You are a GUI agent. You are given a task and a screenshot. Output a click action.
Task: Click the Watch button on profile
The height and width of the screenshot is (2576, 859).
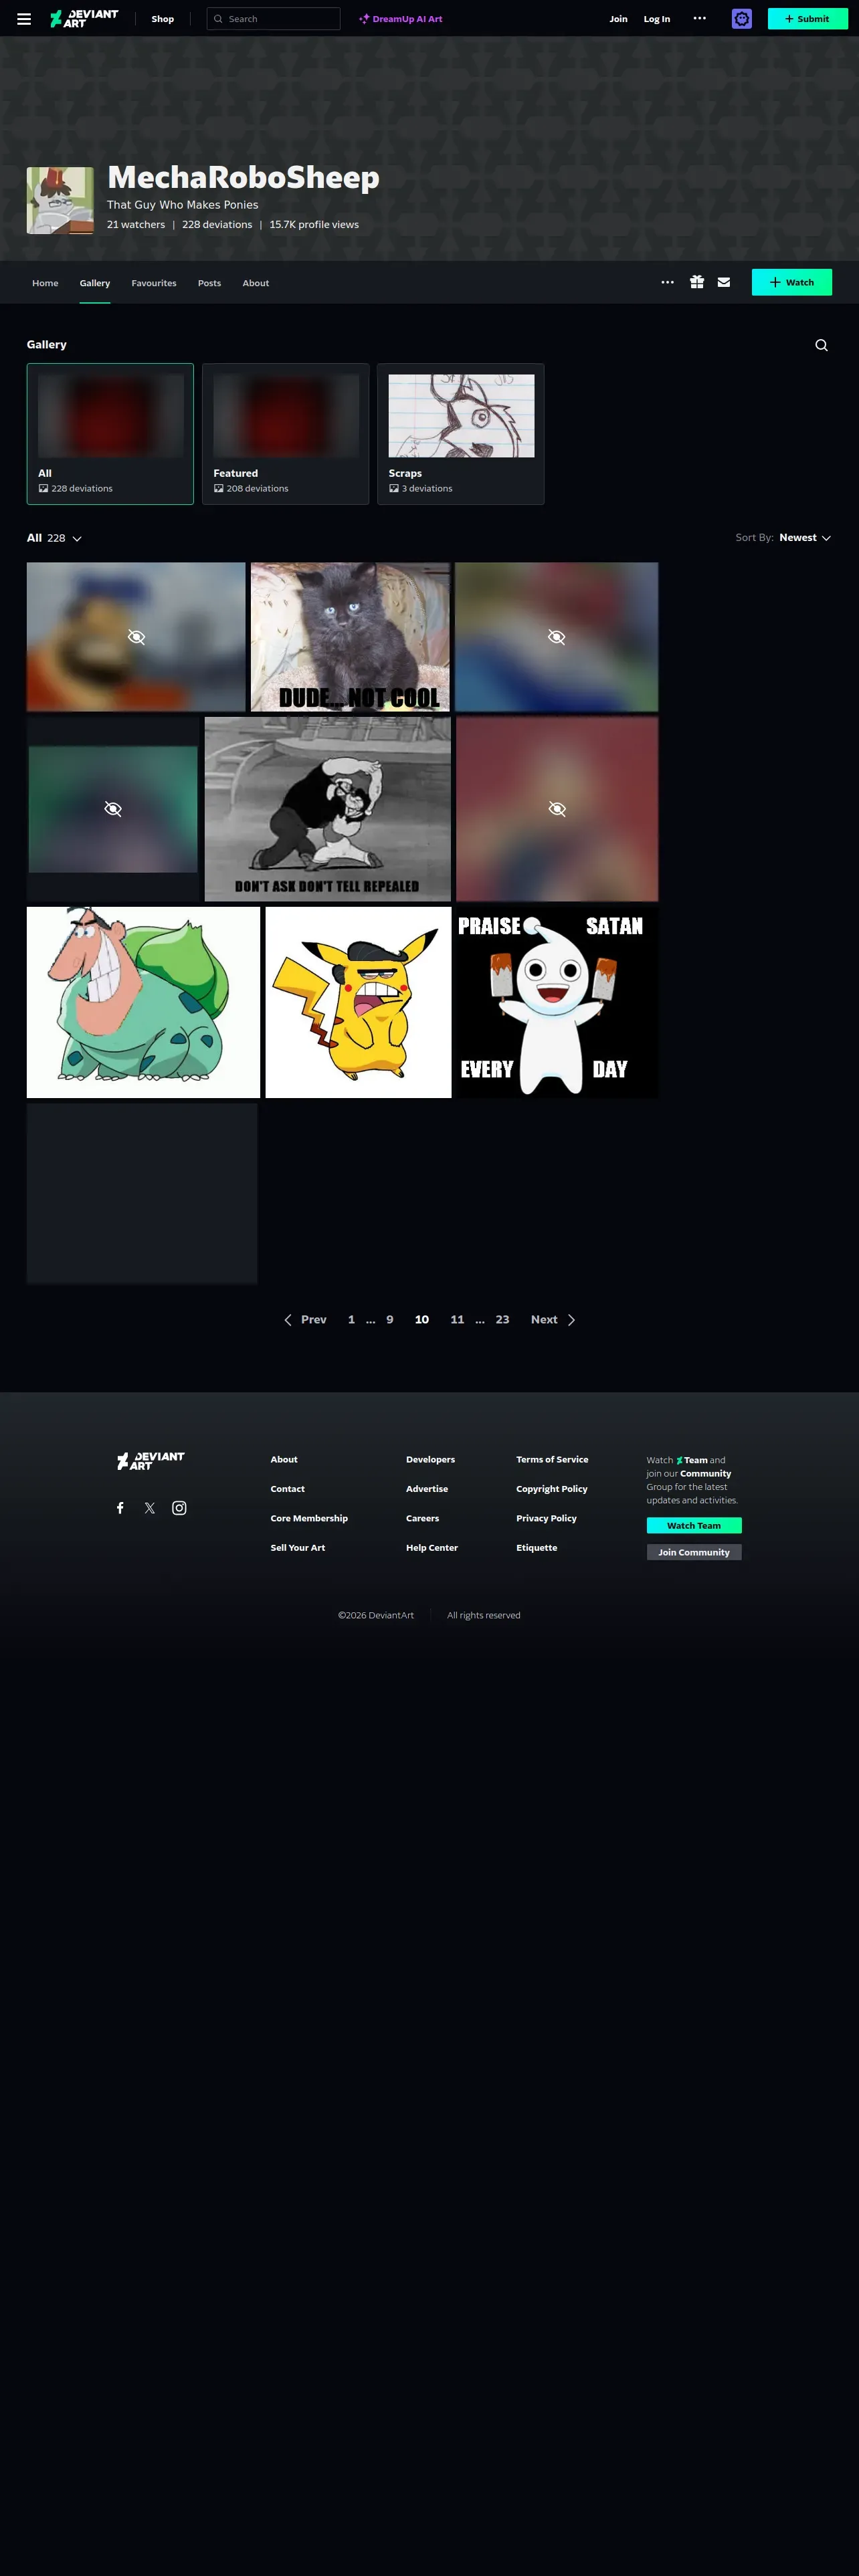coord(792,282)
